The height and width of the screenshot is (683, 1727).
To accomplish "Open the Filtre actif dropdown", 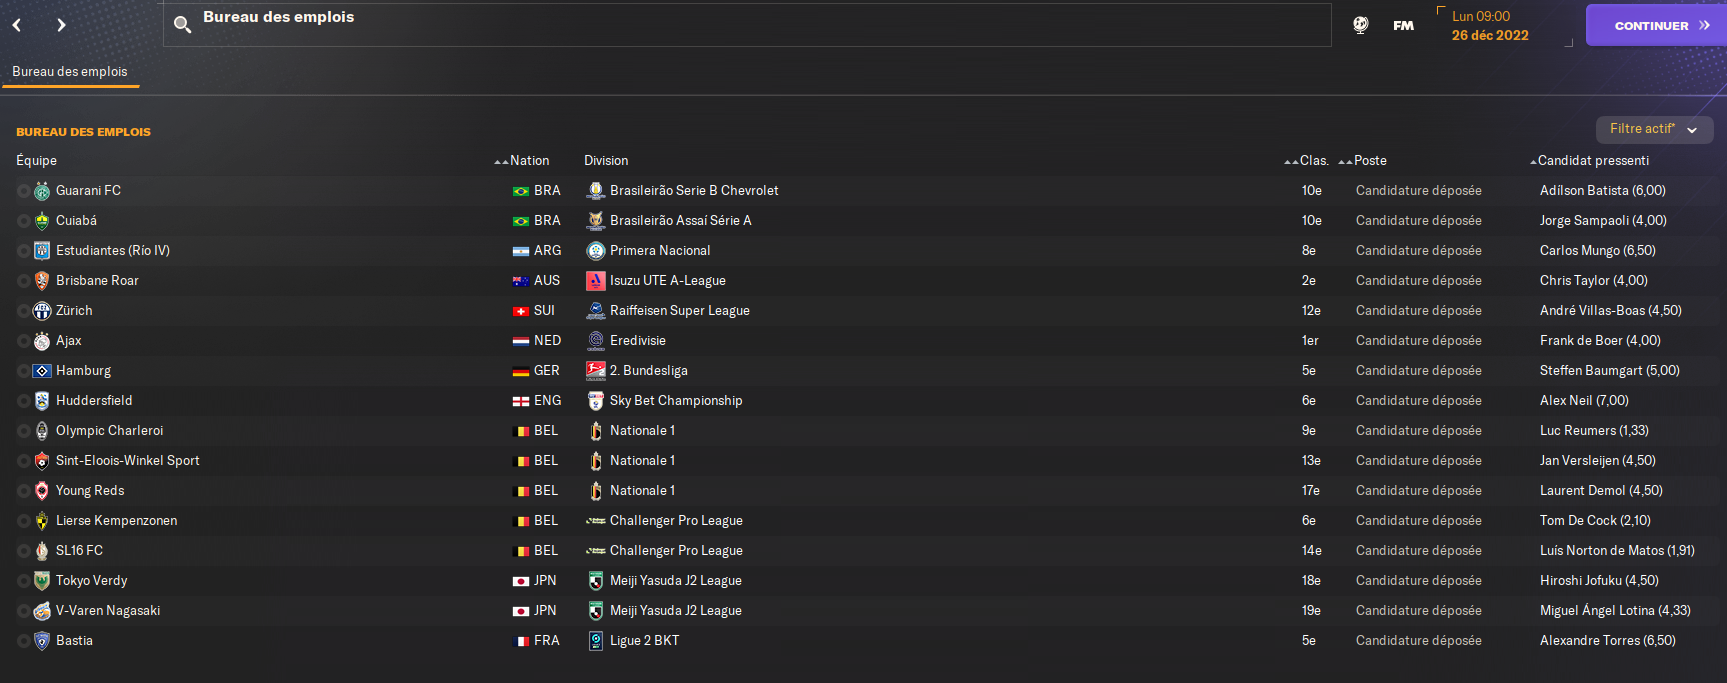I will 1654,129.
